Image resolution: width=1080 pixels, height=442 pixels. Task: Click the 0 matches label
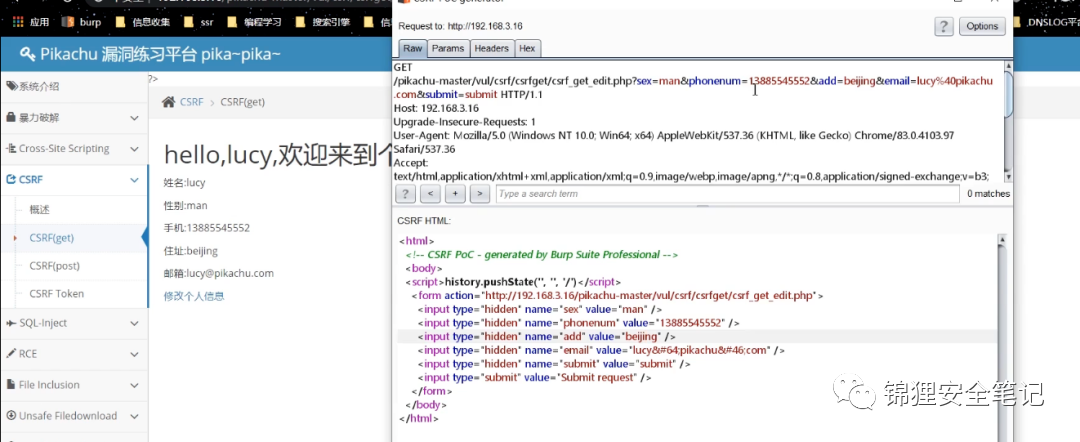click(988, 194)
